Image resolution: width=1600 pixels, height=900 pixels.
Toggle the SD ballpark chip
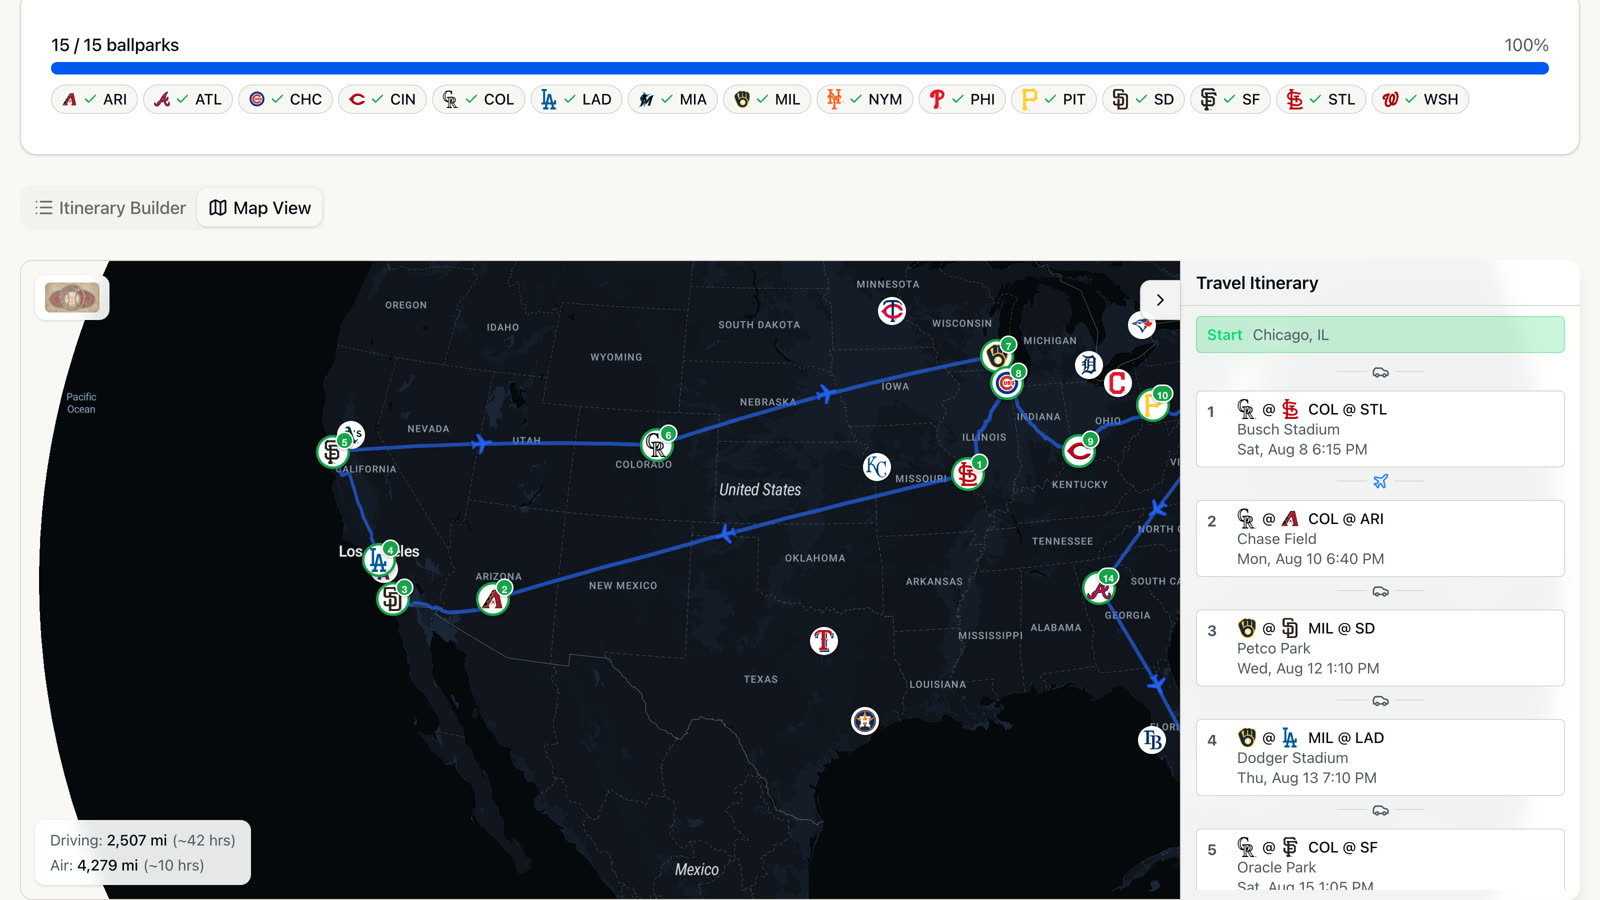[x=1143, y=99]
